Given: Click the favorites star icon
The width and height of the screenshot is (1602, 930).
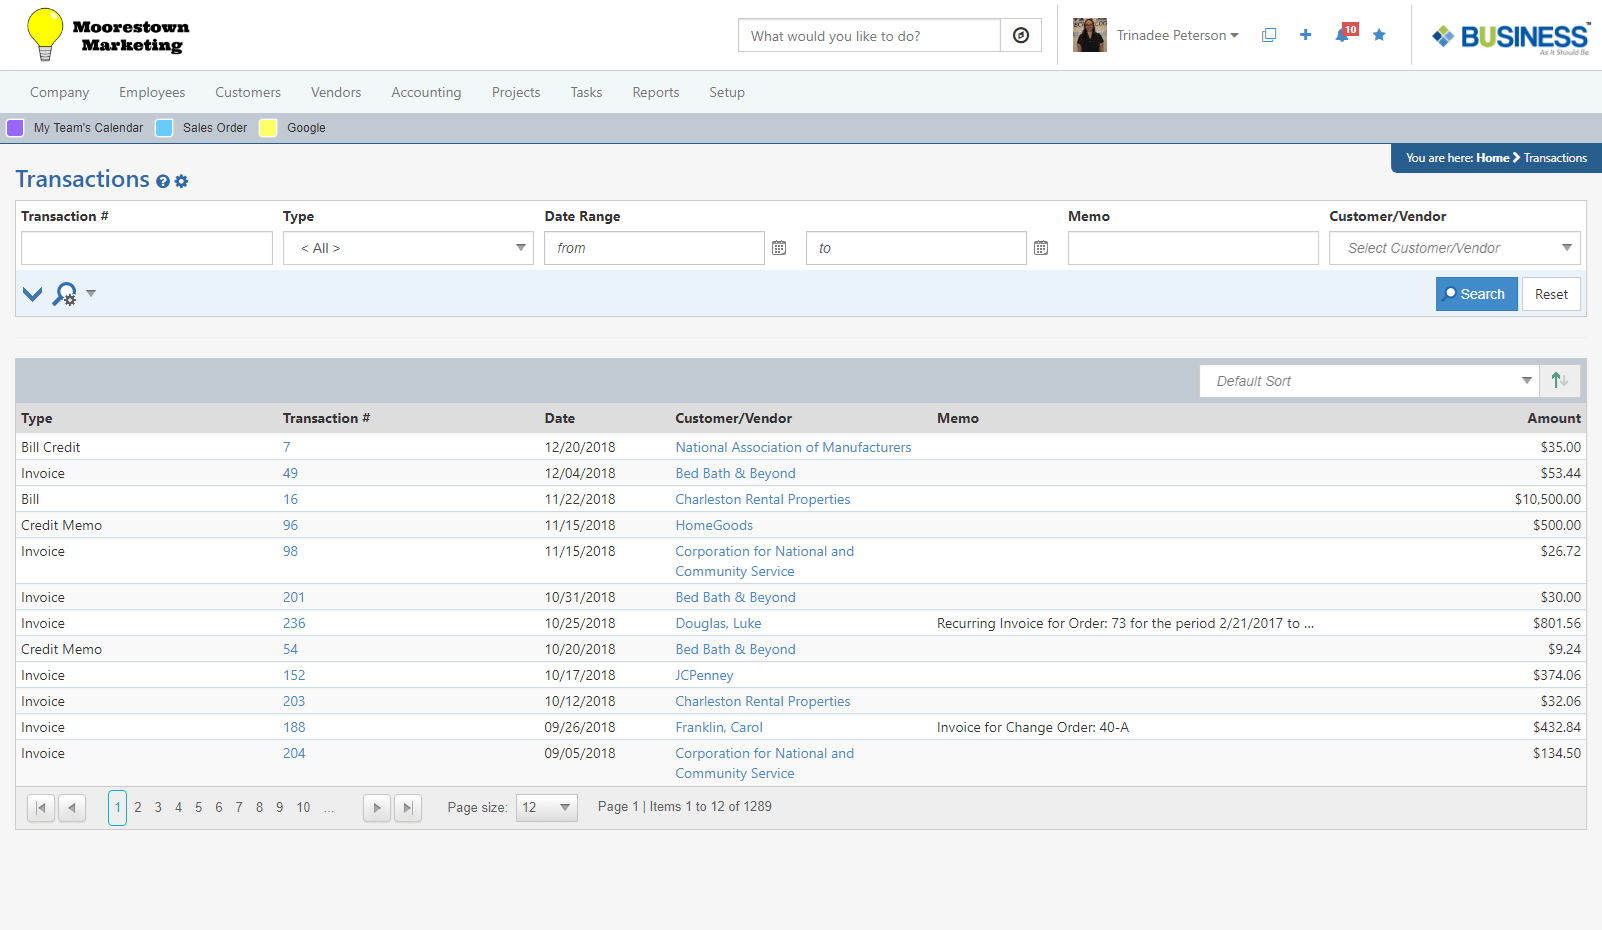Looking at the screenshot, I should click(1379, 35).
